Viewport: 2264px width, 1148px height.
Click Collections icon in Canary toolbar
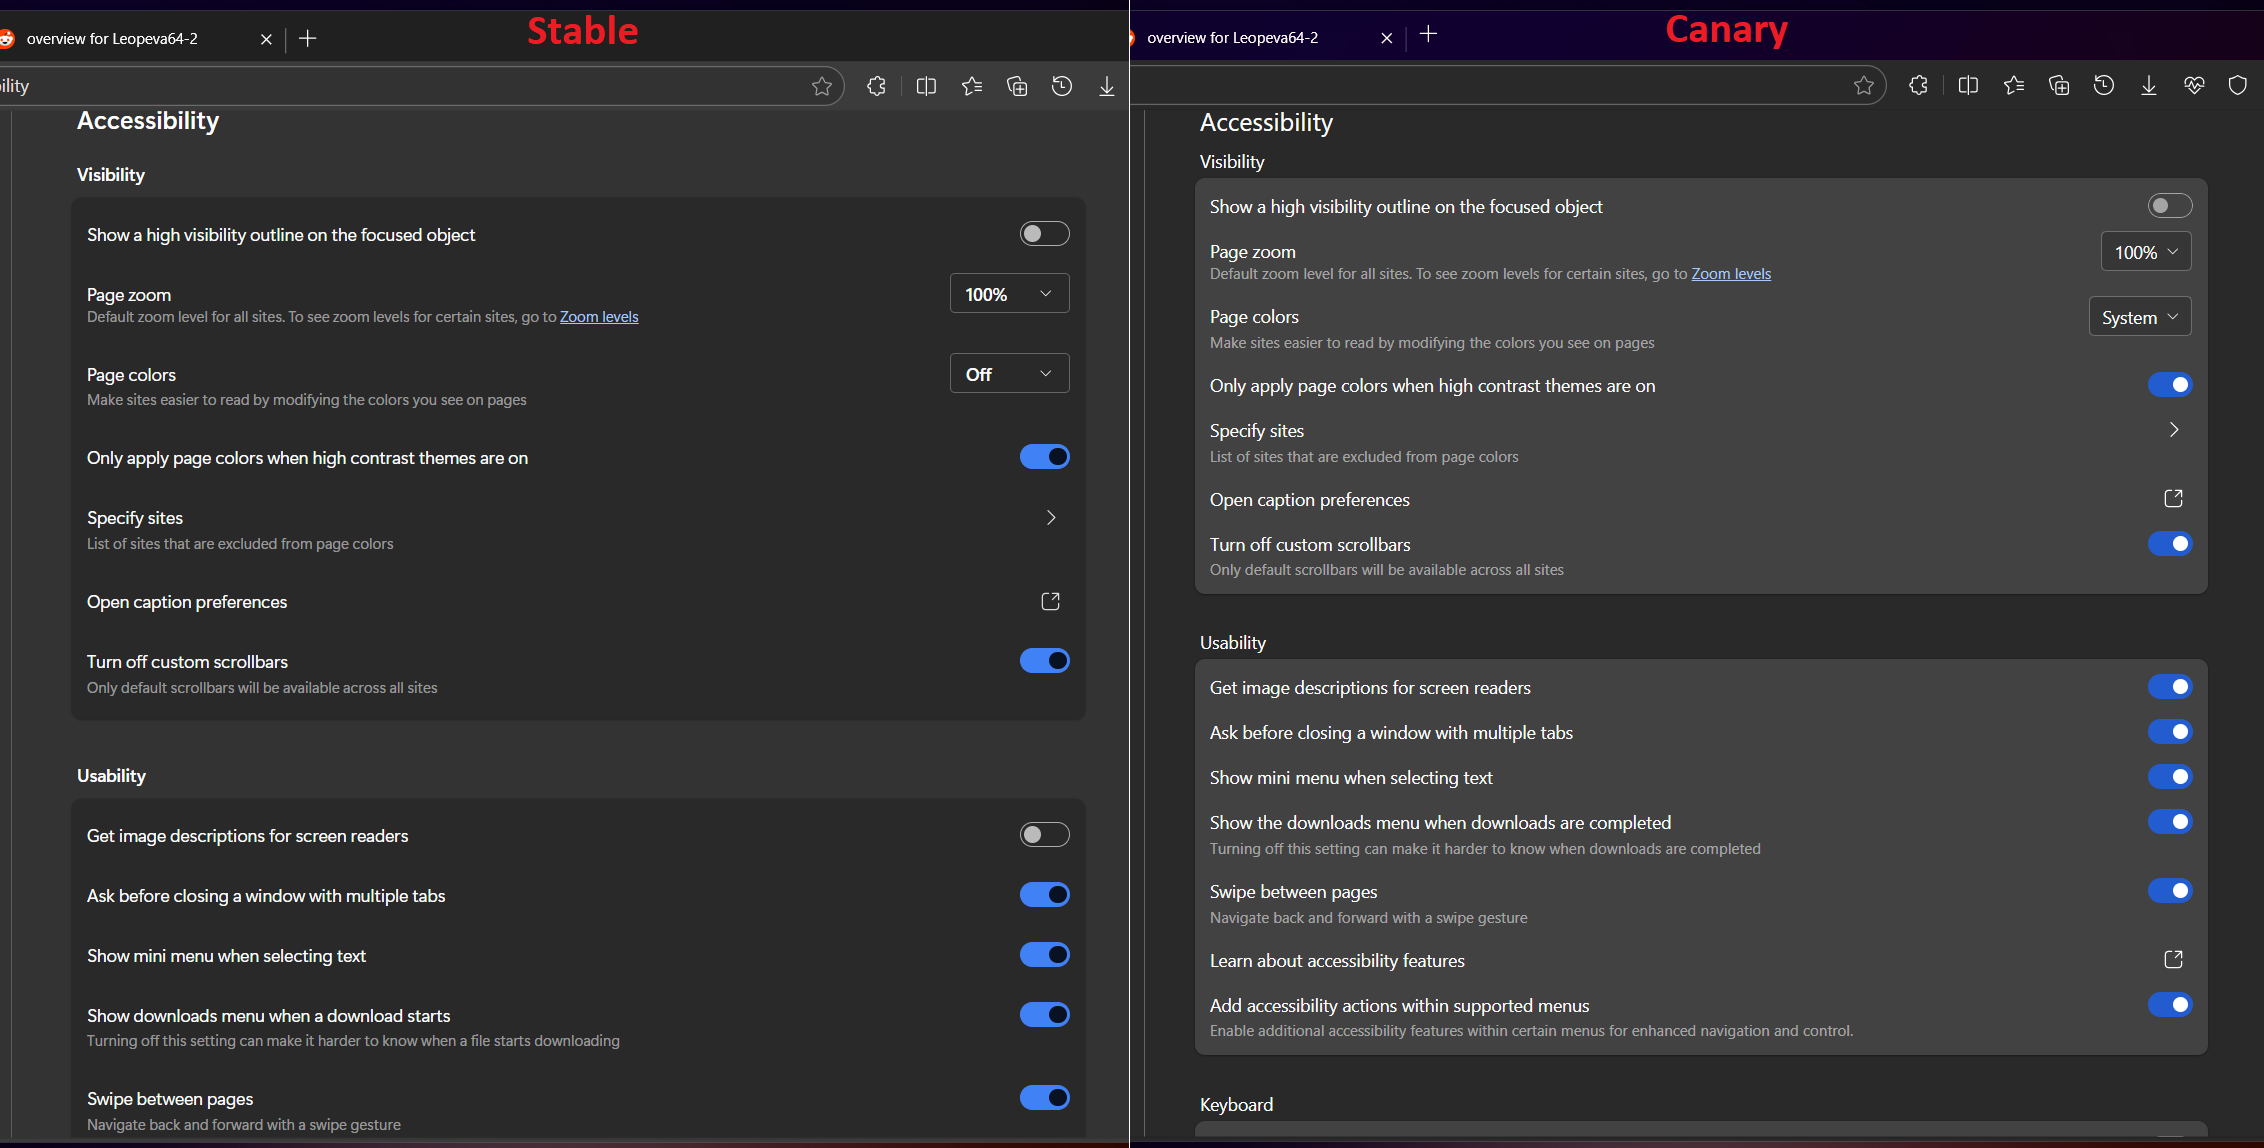(x=2059, y=86)
